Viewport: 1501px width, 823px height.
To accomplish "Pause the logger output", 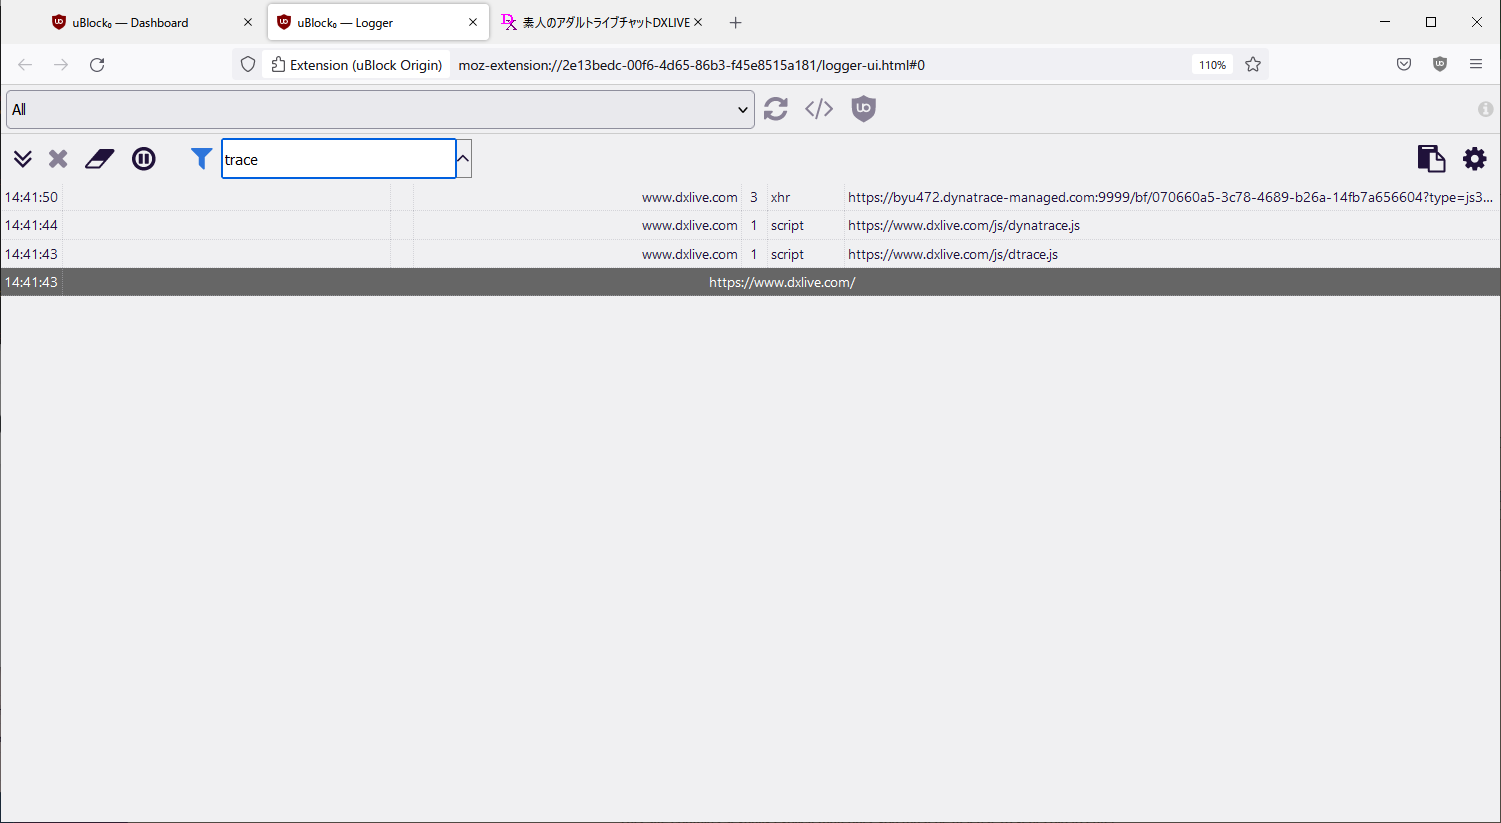I will [x=143, y=158].
